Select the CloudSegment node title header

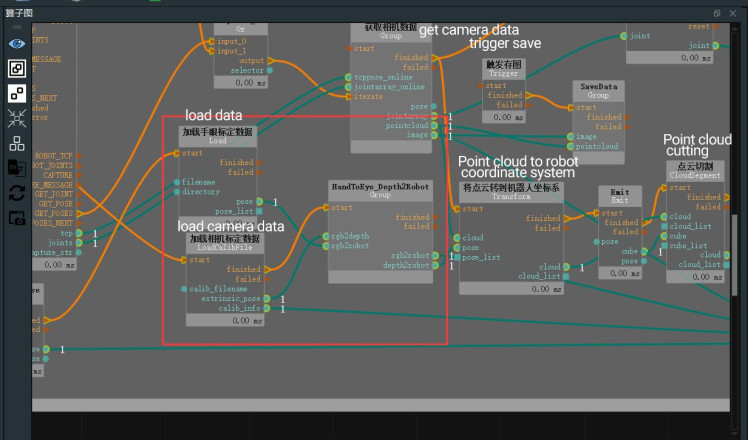tap(695, 171)
